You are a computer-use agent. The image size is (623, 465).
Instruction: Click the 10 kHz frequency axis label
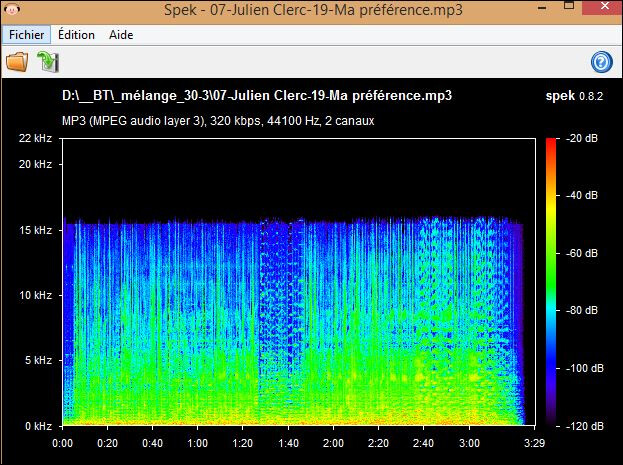point(35,295)
